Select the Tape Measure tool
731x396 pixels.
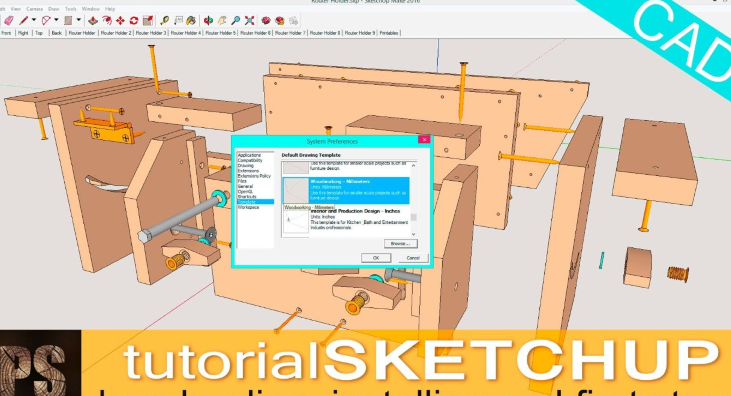pyautogui.click(x=165, y=21)
